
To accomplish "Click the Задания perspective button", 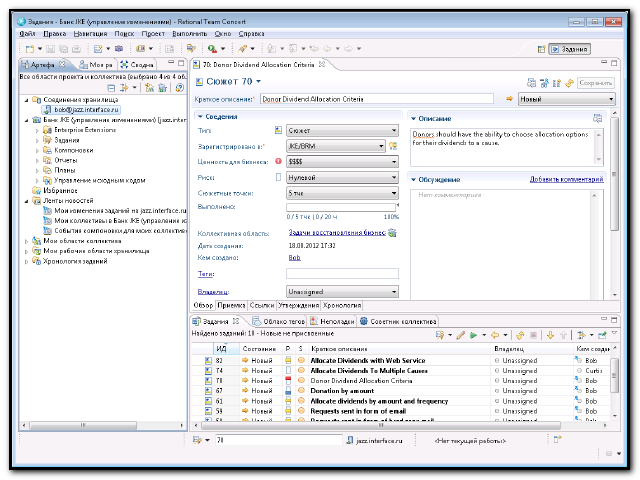I will pos(569,49).
